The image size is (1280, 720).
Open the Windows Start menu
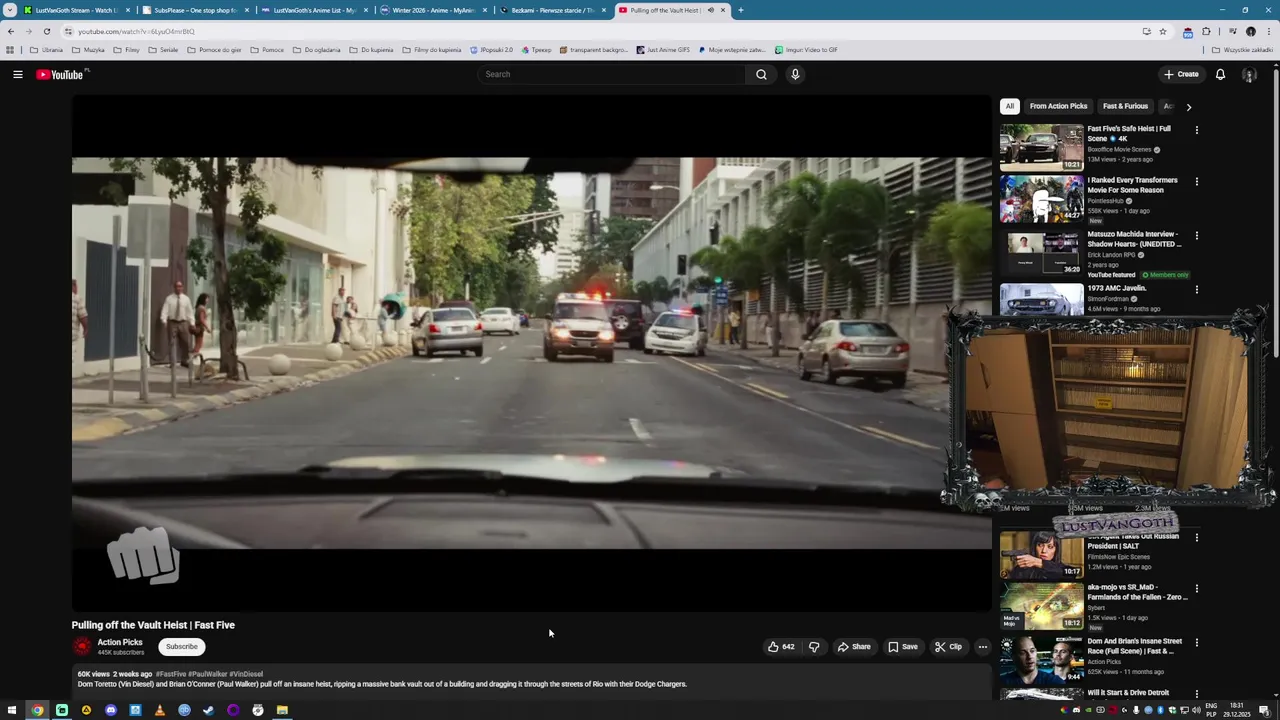[13, 710]
